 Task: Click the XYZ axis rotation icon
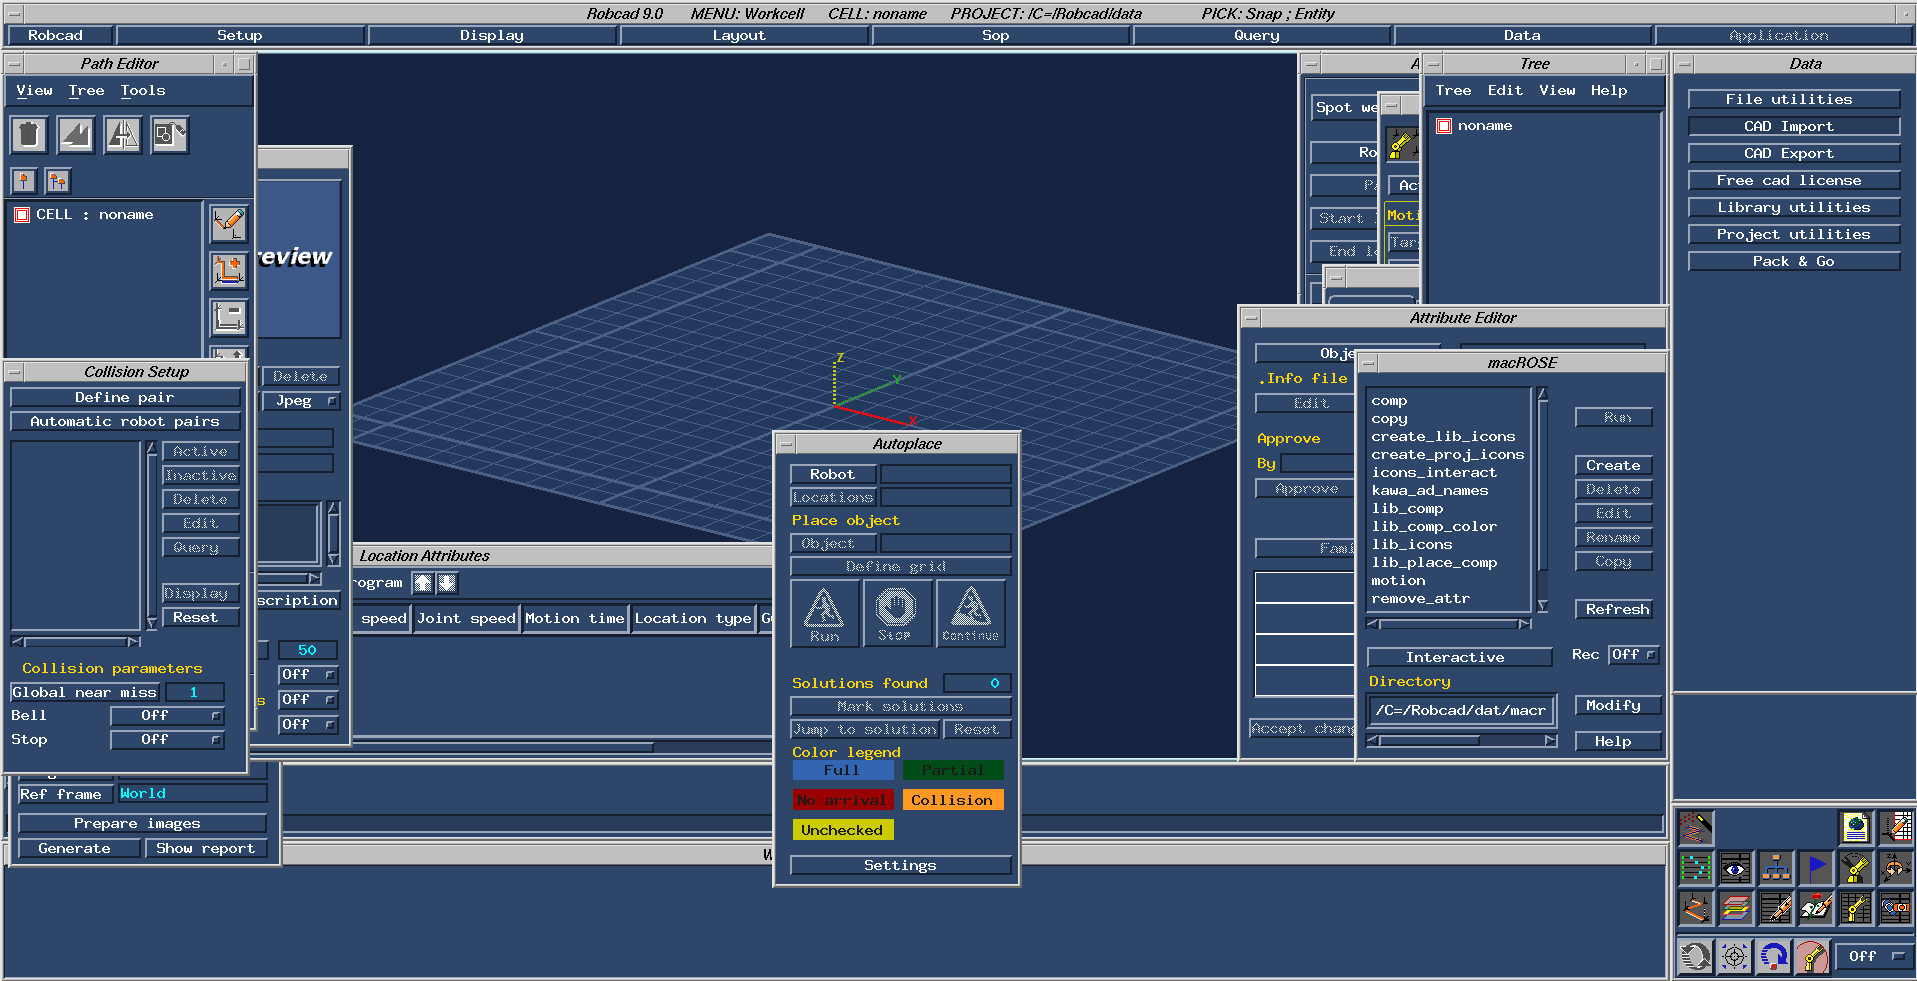click(x=1896, y=868)
